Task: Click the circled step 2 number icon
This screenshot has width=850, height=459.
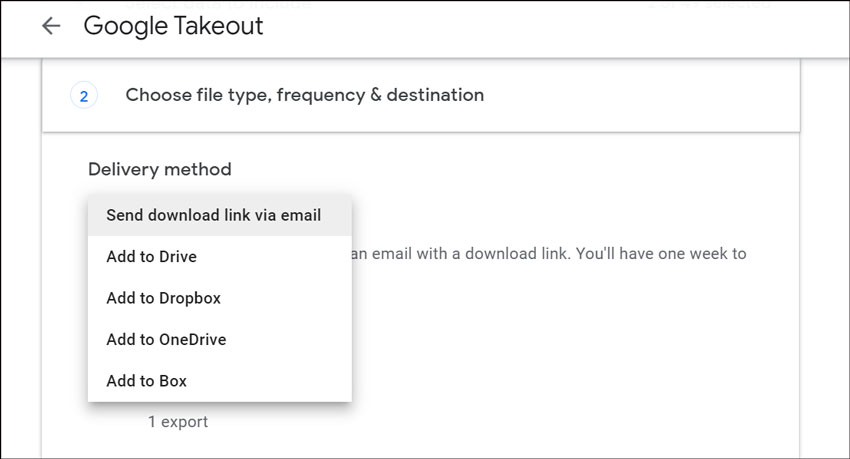Action: (x=84, y=96)
